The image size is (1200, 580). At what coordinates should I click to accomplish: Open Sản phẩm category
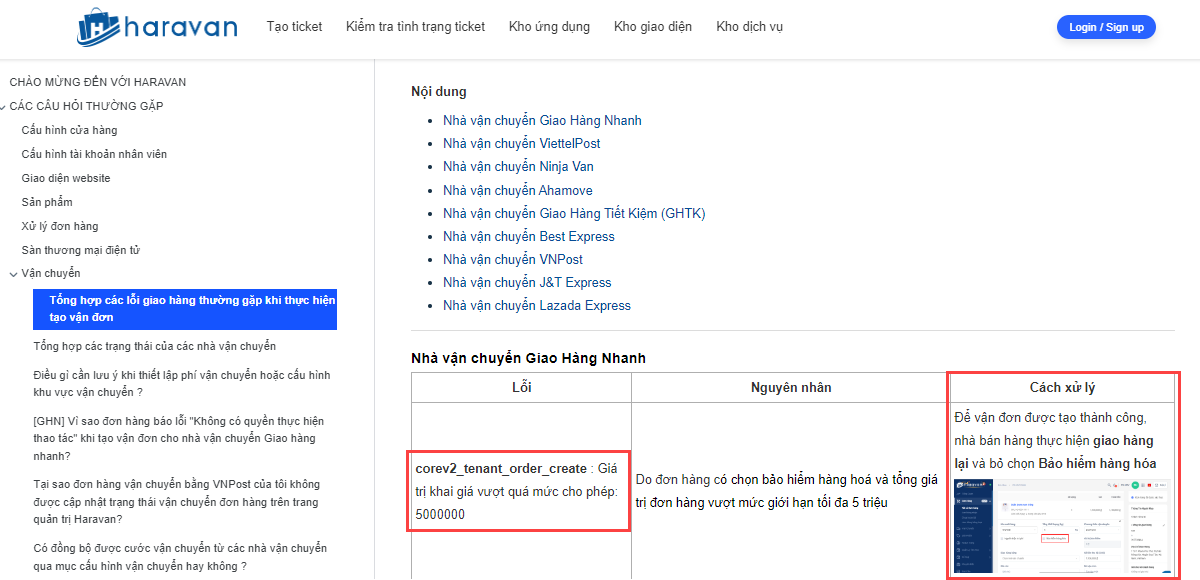coord(47,202)
